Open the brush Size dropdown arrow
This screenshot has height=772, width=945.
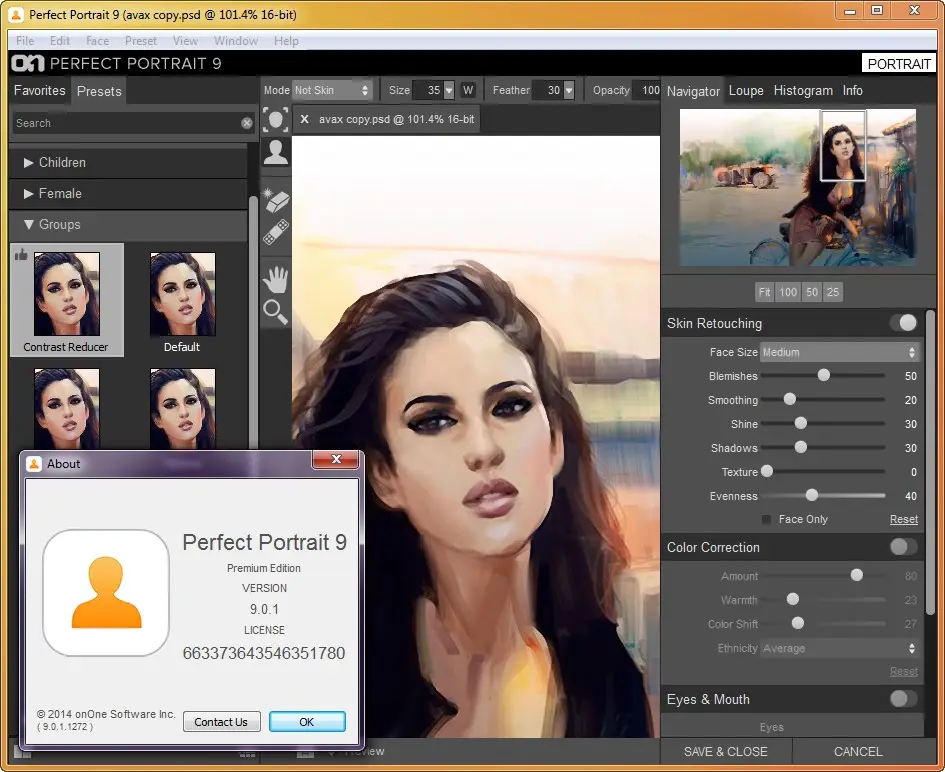point(449,90)
